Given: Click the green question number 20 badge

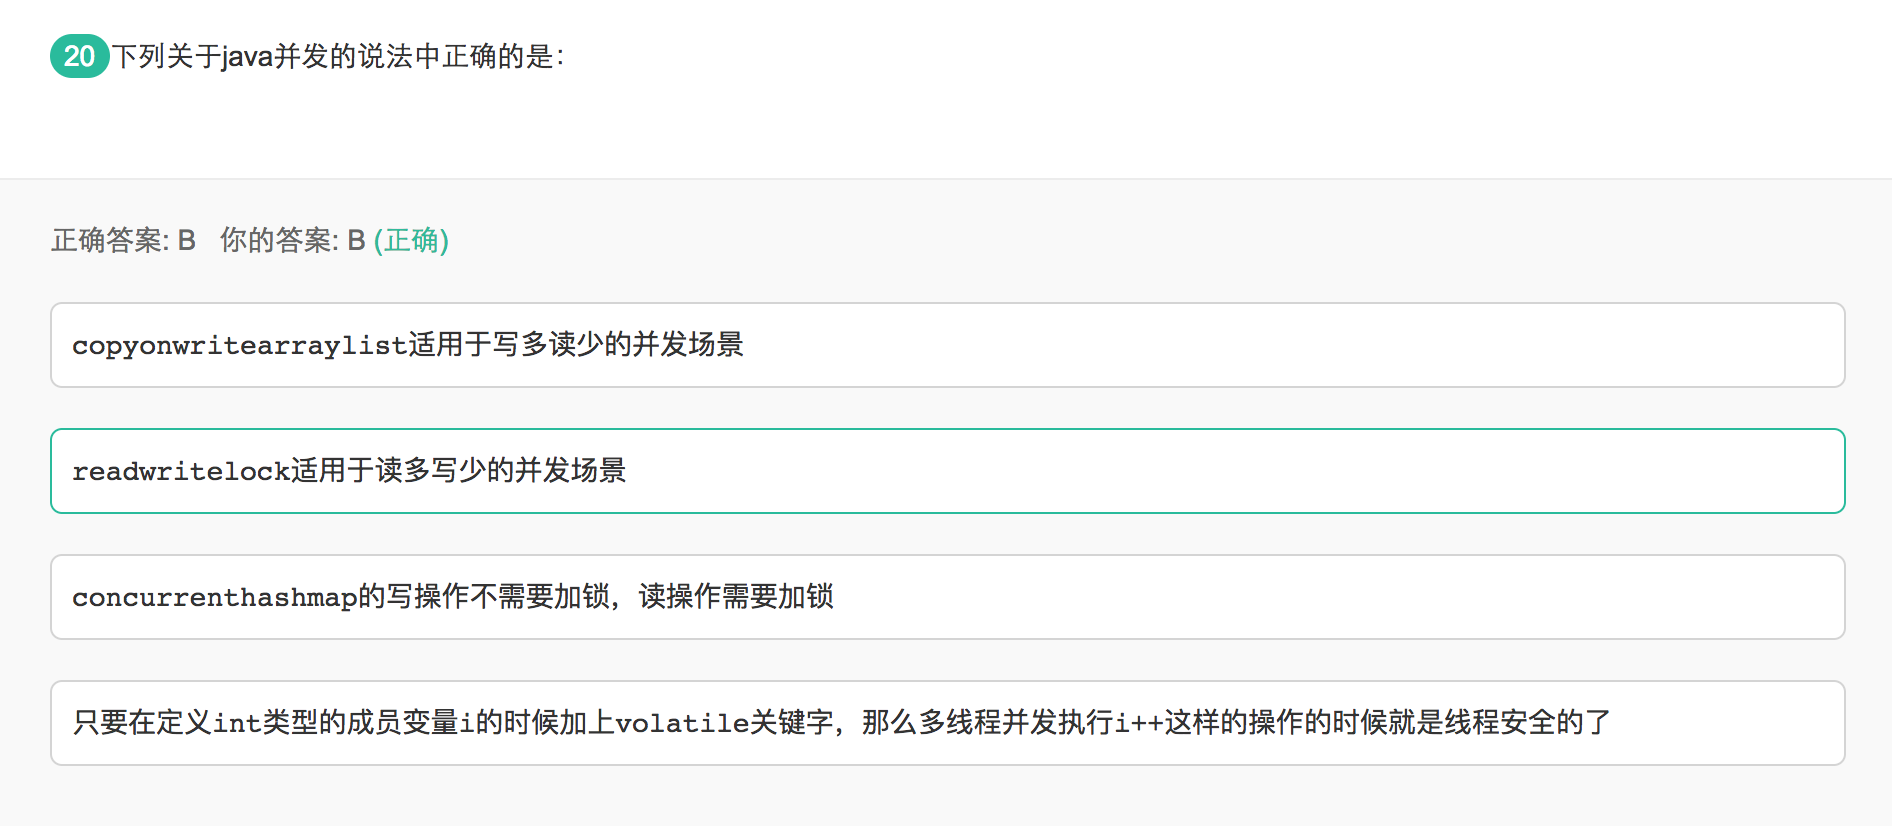Looking at the screenshot, I should pos(80,56).
